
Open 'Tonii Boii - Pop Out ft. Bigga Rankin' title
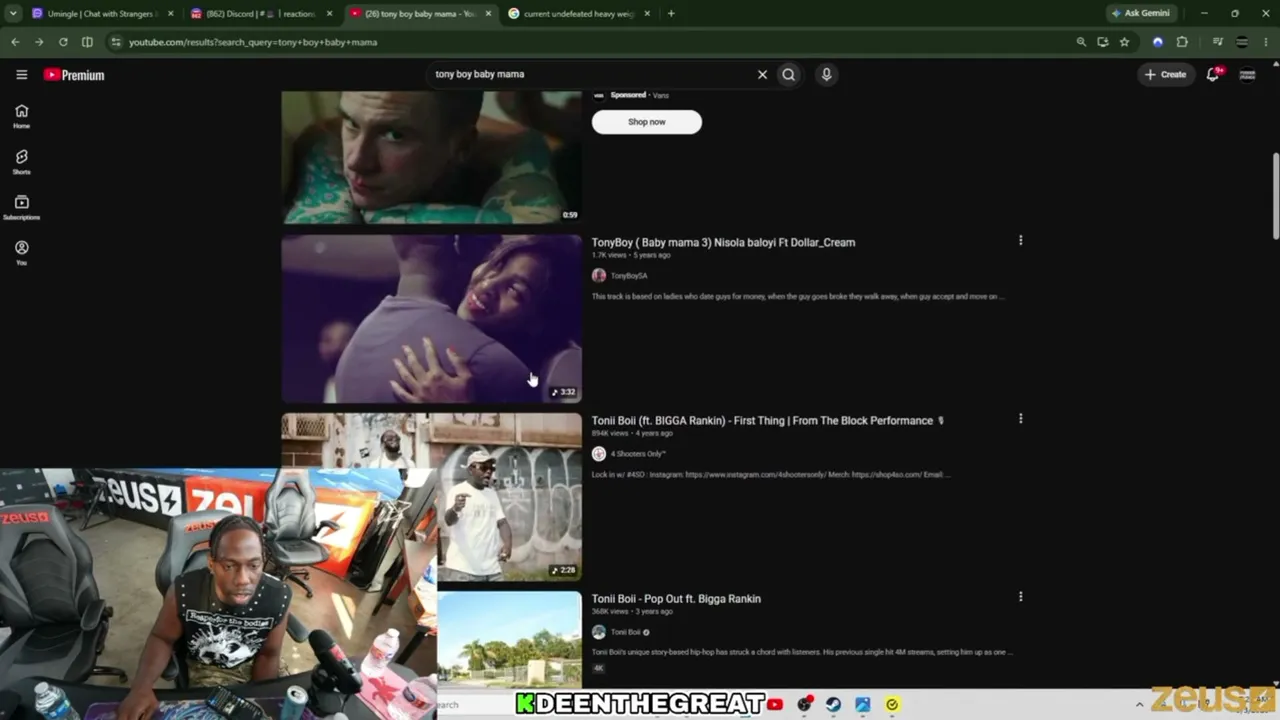tap(676, 599)
